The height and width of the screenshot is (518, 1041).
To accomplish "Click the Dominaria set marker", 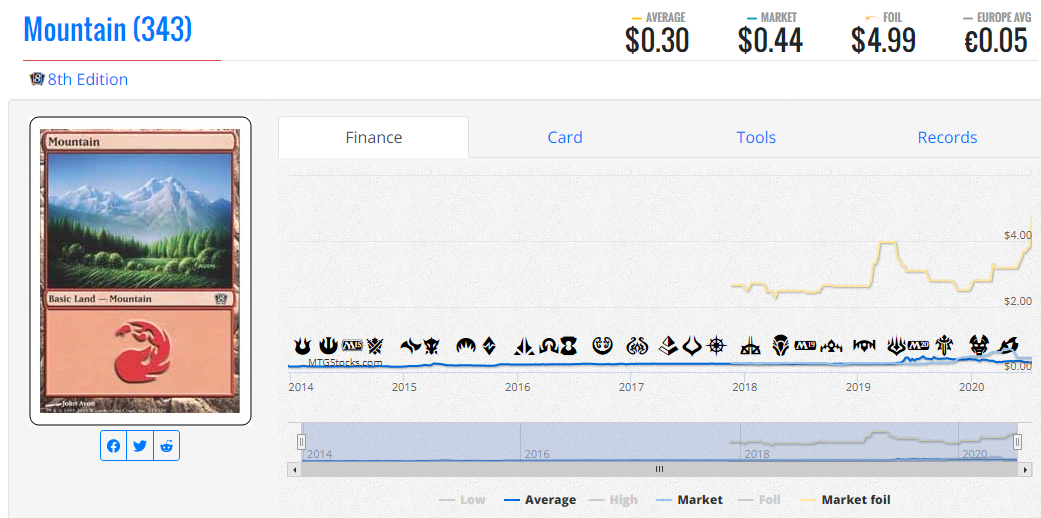I will click(x=781, y=347).
